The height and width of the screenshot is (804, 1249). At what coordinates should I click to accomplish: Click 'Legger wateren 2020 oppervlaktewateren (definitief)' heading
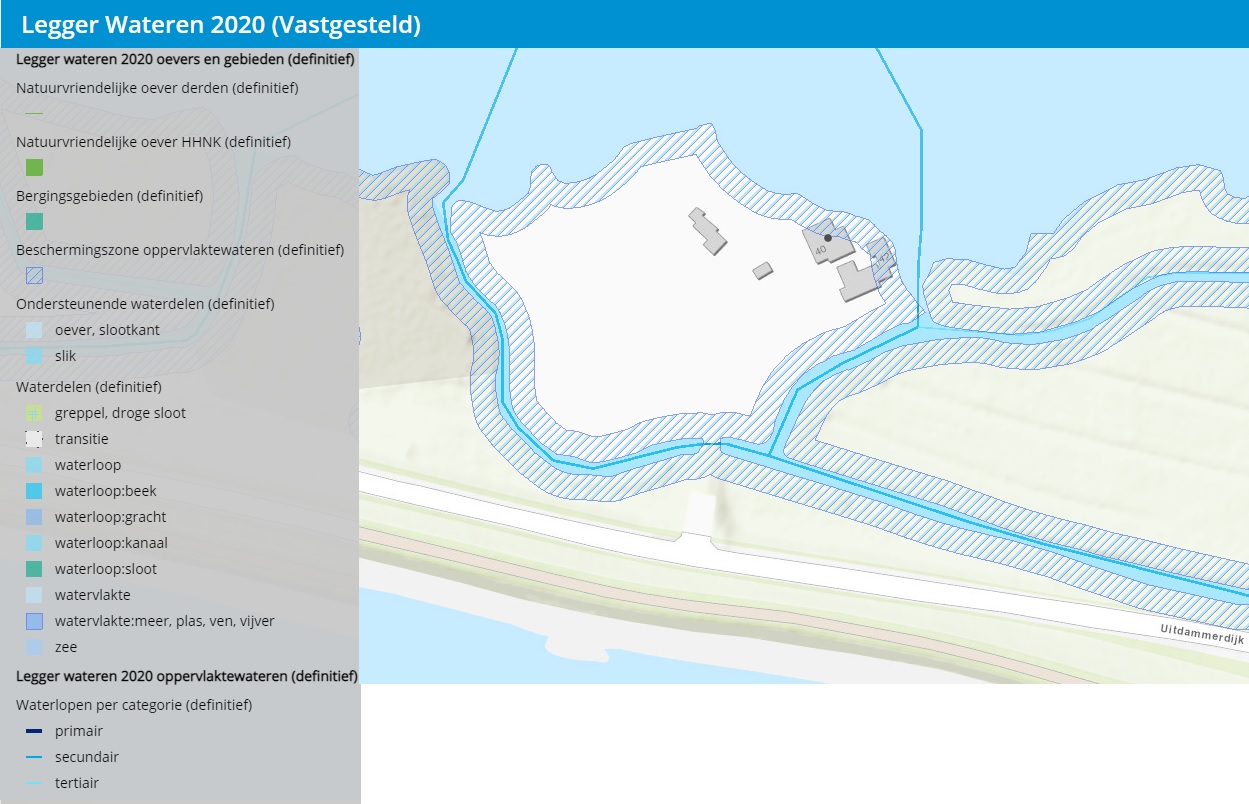point(187,677)
